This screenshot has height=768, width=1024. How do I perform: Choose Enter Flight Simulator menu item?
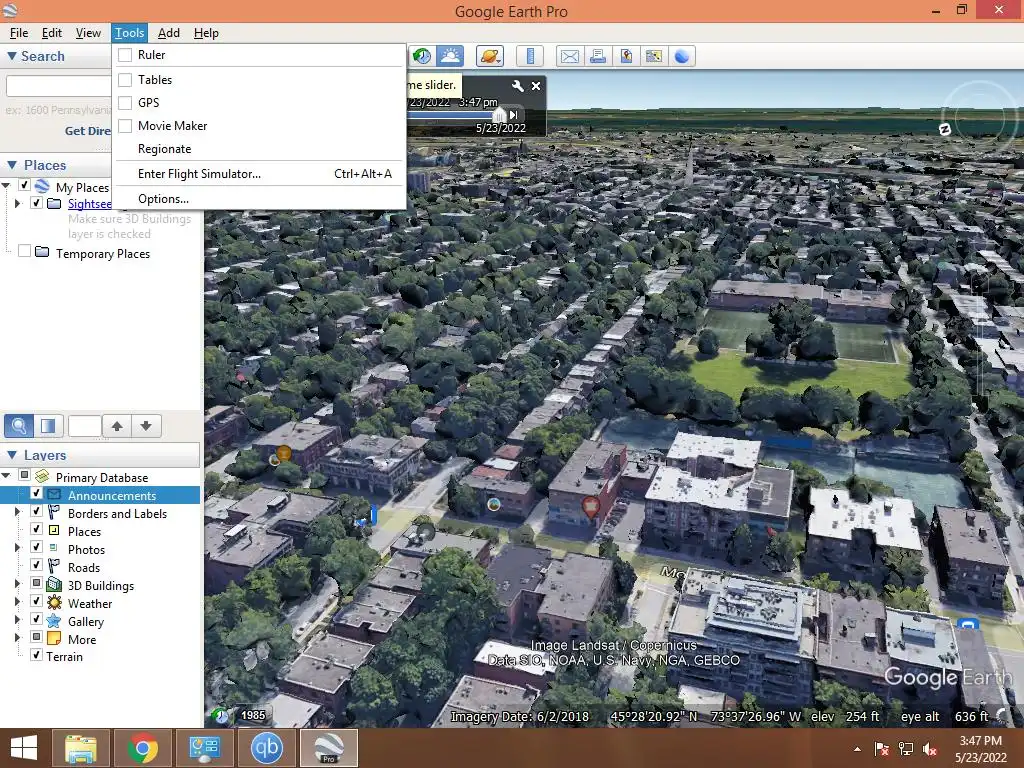point(261,174)
